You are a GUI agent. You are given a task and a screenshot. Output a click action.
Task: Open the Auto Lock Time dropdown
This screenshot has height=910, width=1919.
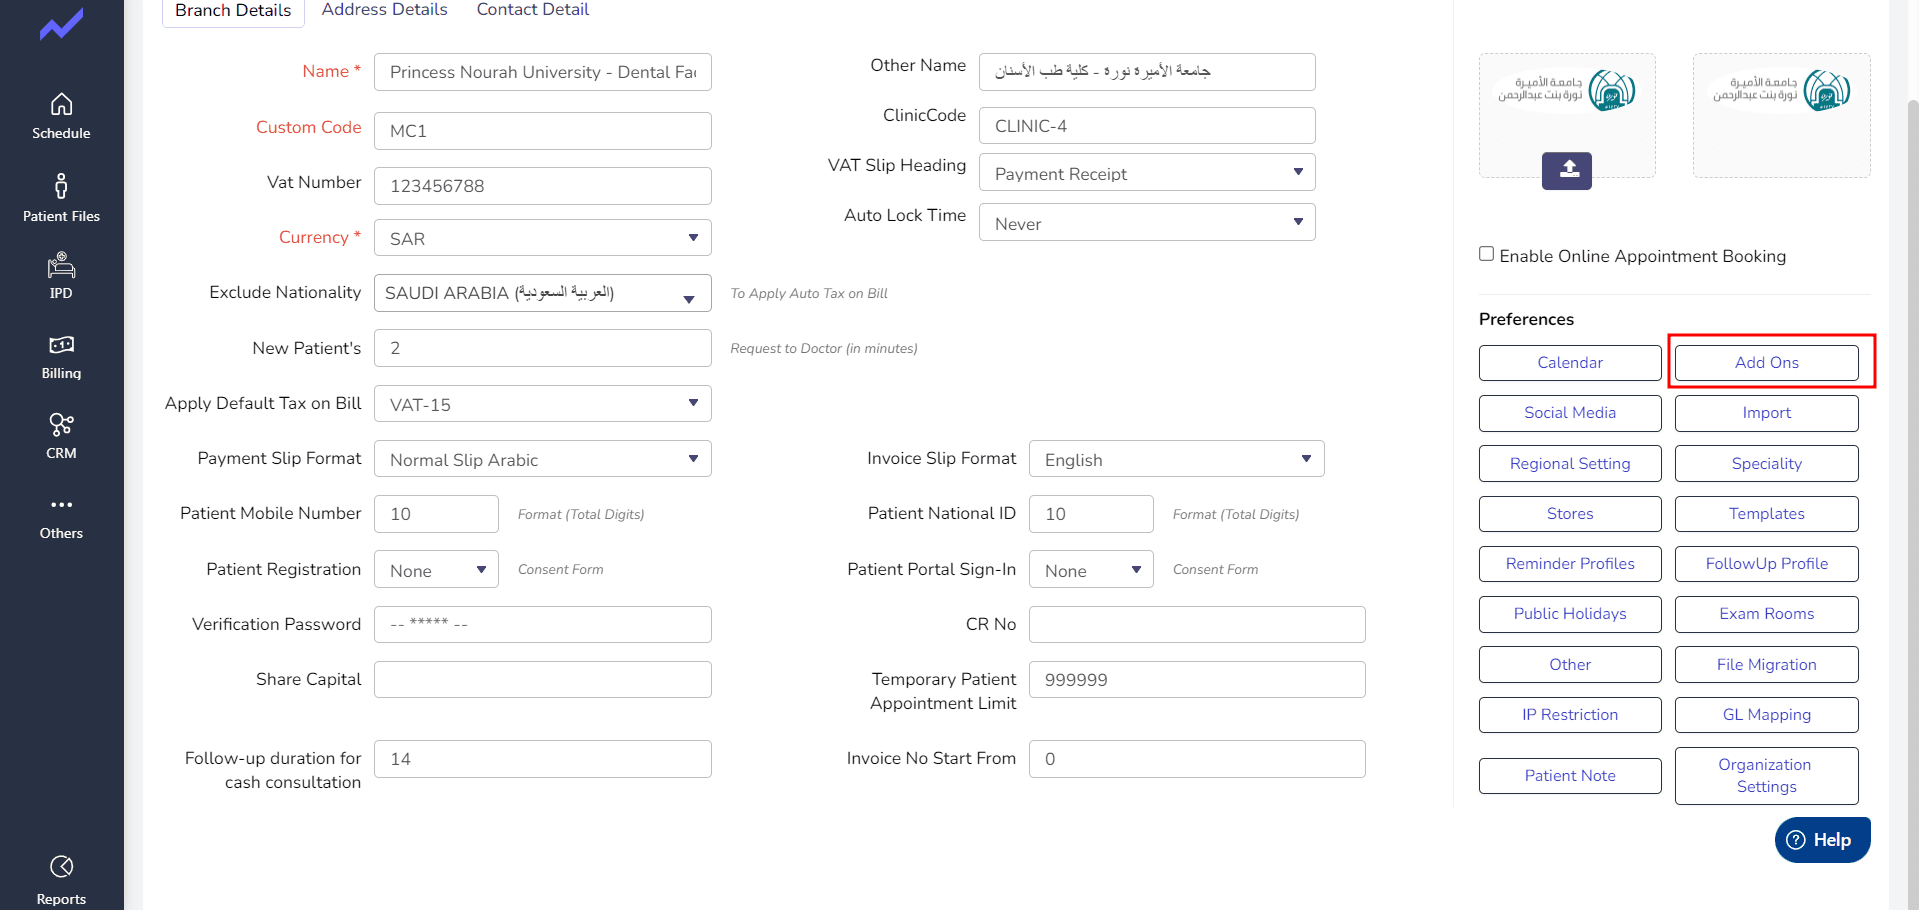click(x=1146, y=223)
